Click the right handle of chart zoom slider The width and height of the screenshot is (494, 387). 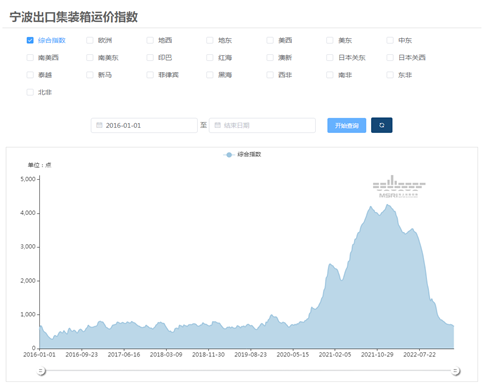(x=456, y=371)
